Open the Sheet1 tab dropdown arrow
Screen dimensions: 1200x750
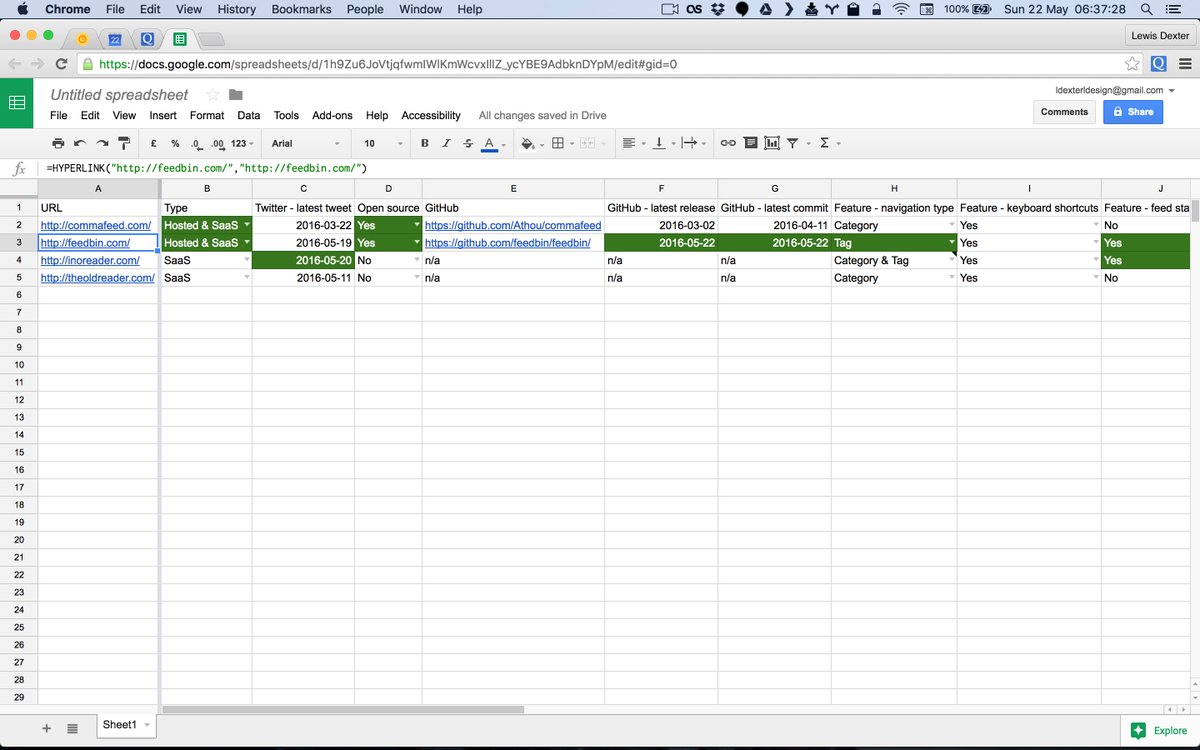[147, 725]
